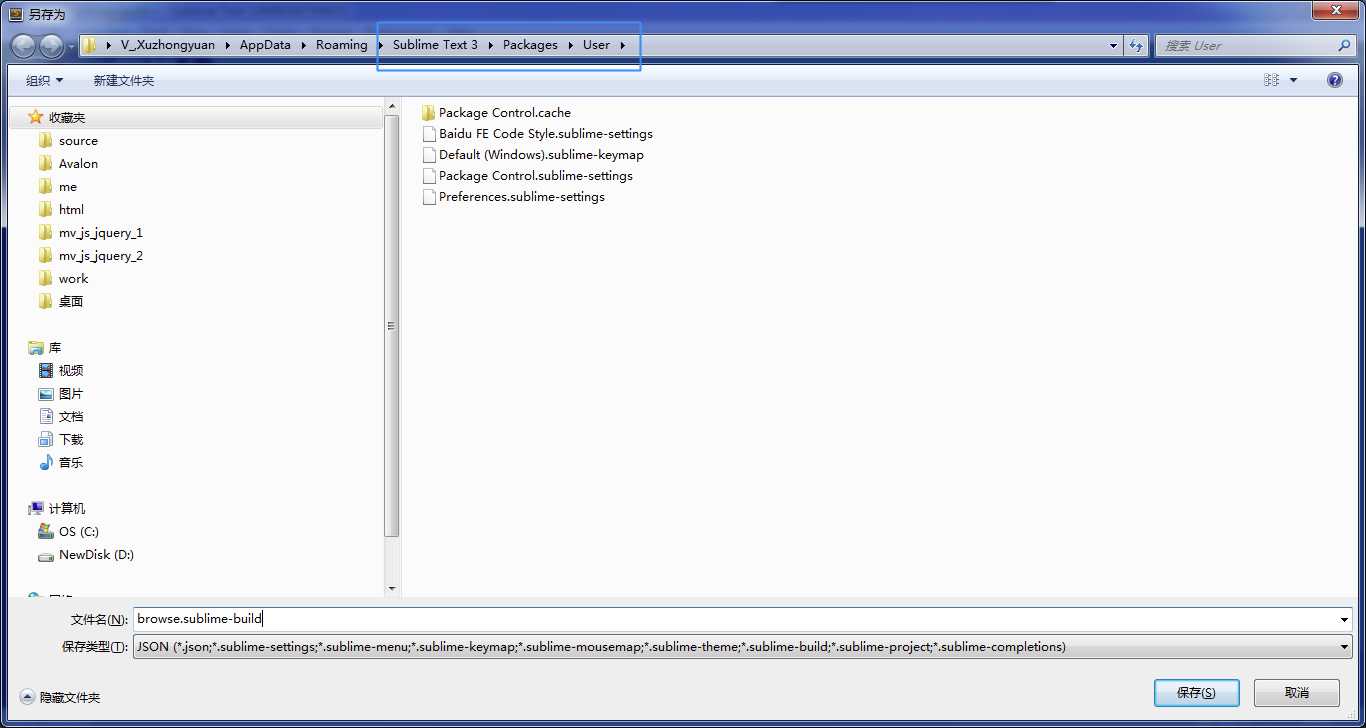Click the help question mark icon

coord(1334,80)
